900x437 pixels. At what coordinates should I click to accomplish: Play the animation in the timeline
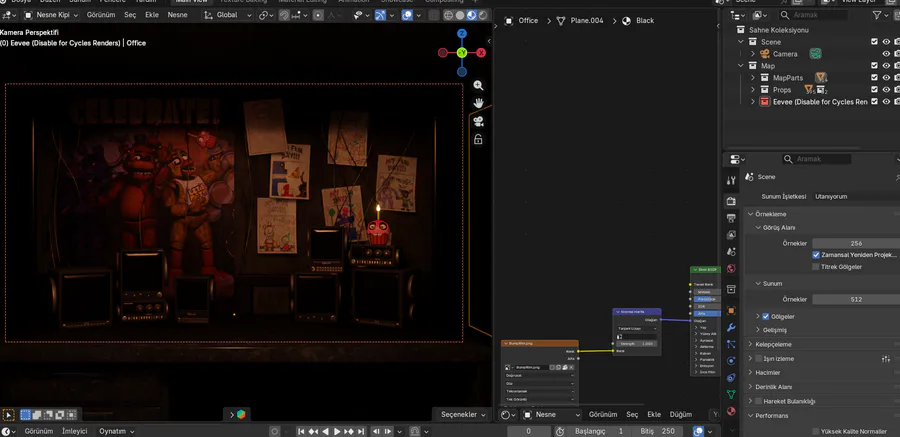(338, 431)
